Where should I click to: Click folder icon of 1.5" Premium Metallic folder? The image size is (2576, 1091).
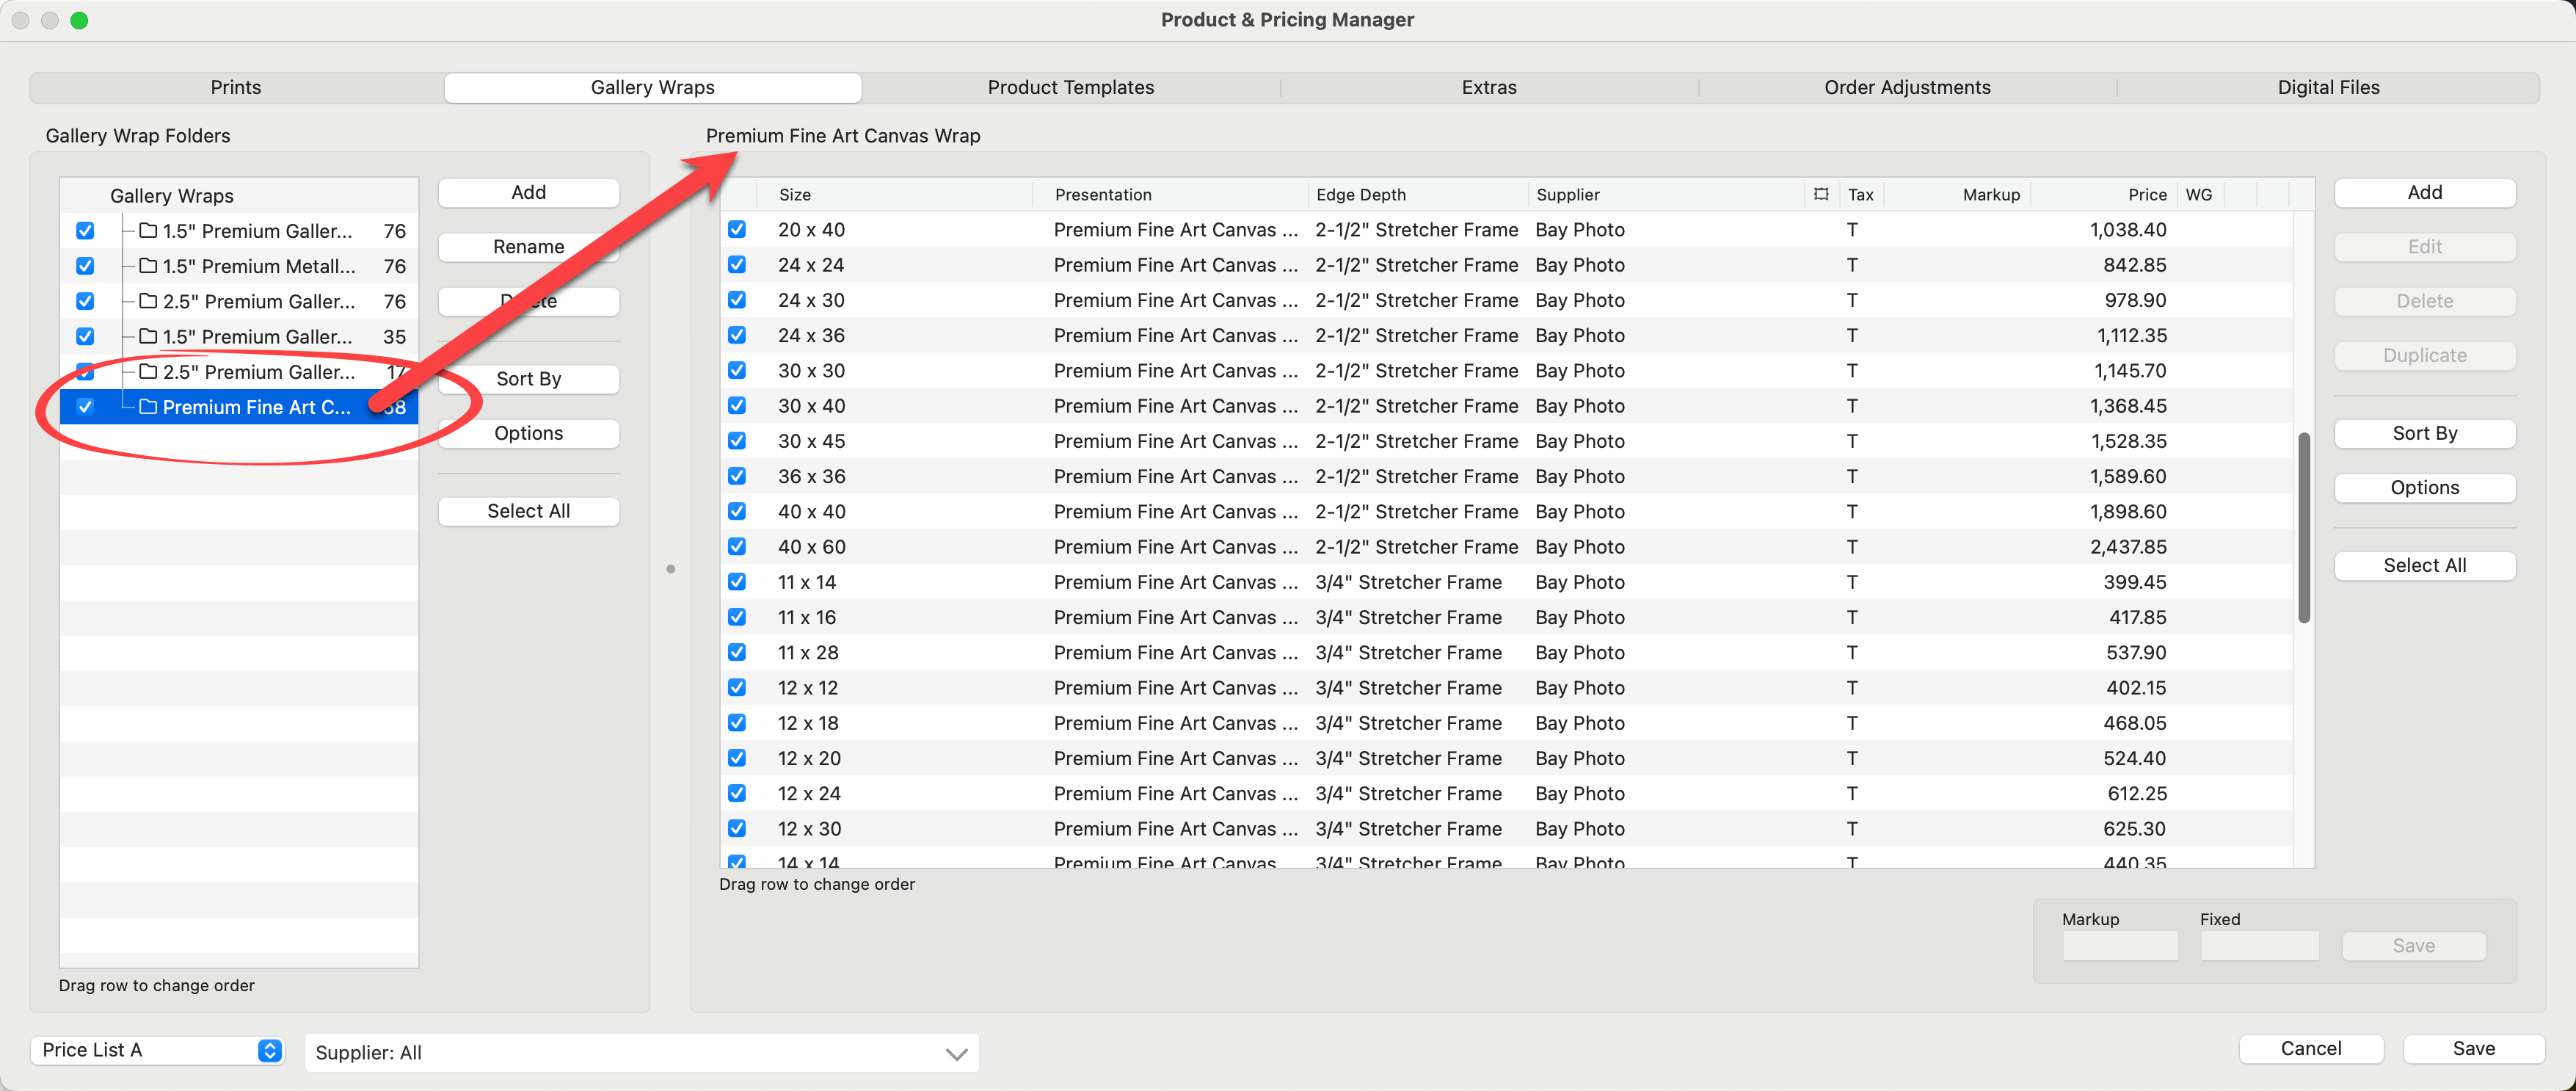click(148, 266)
